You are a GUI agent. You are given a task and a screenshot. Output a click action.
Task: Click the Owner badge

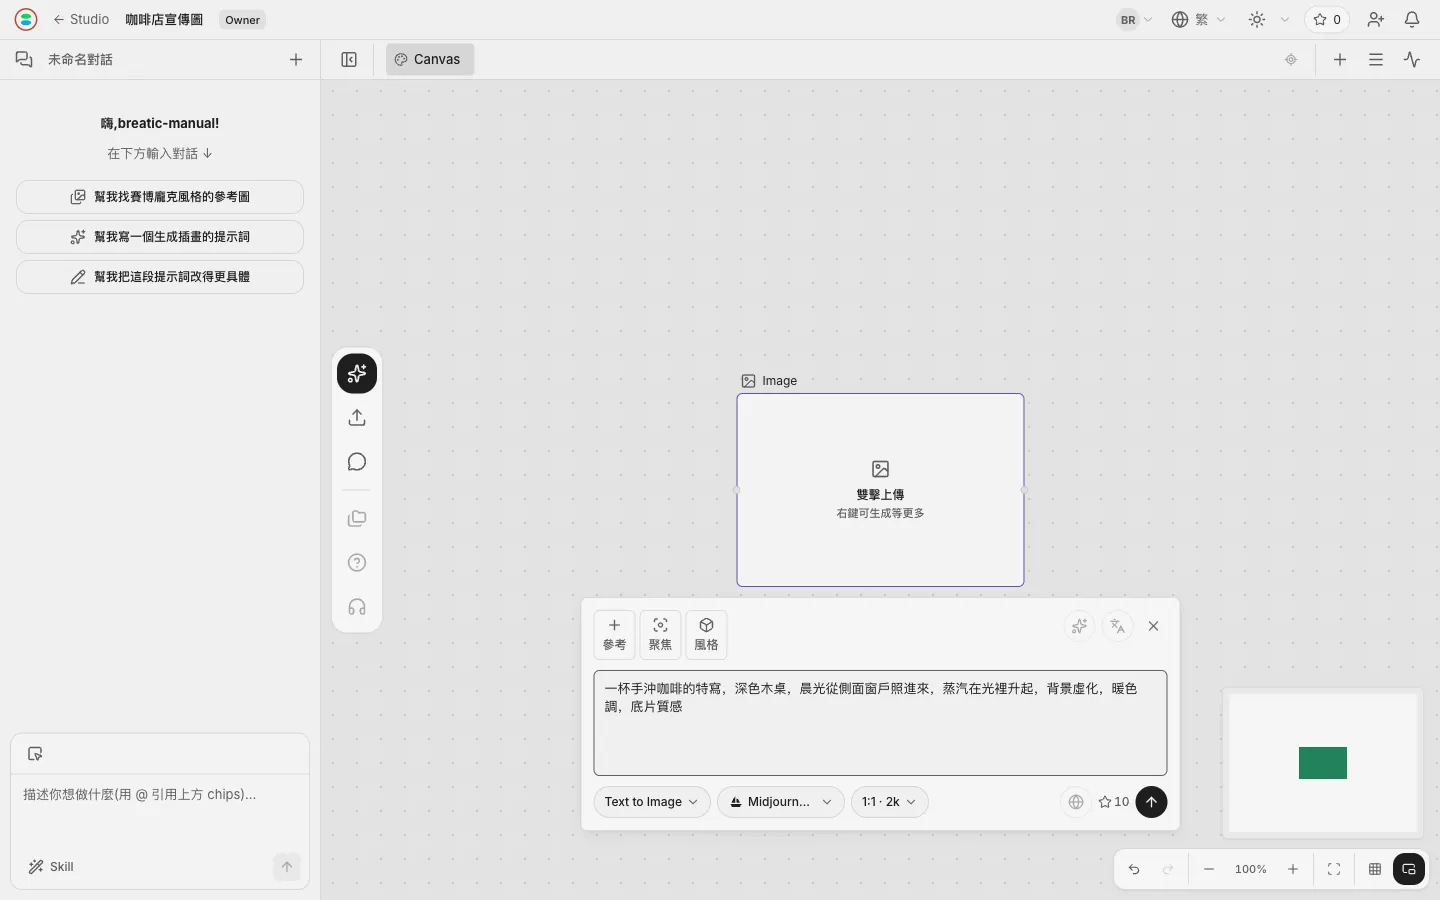[x=242, y=19]
